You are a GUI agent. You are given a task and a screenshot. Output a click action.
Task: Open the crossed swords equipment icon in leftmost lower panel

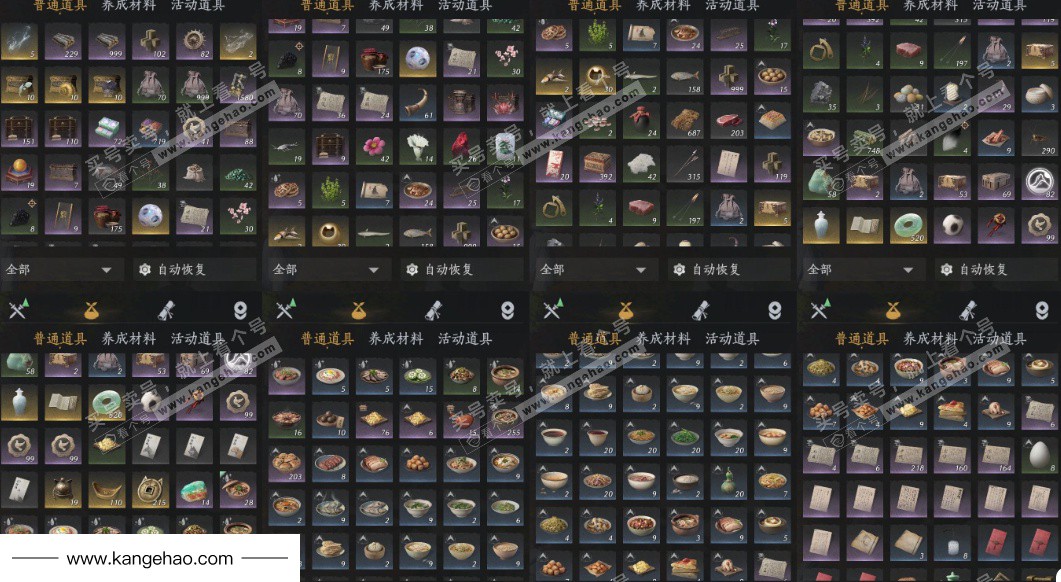[x=18, y=311]
